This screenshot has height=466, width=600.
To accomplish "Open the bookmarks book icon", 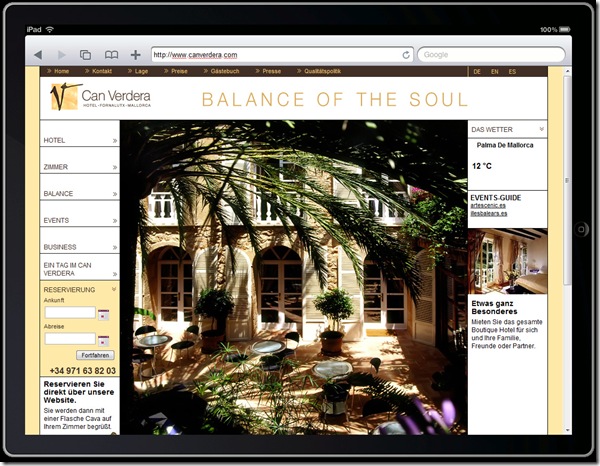I will pos(111,54).
